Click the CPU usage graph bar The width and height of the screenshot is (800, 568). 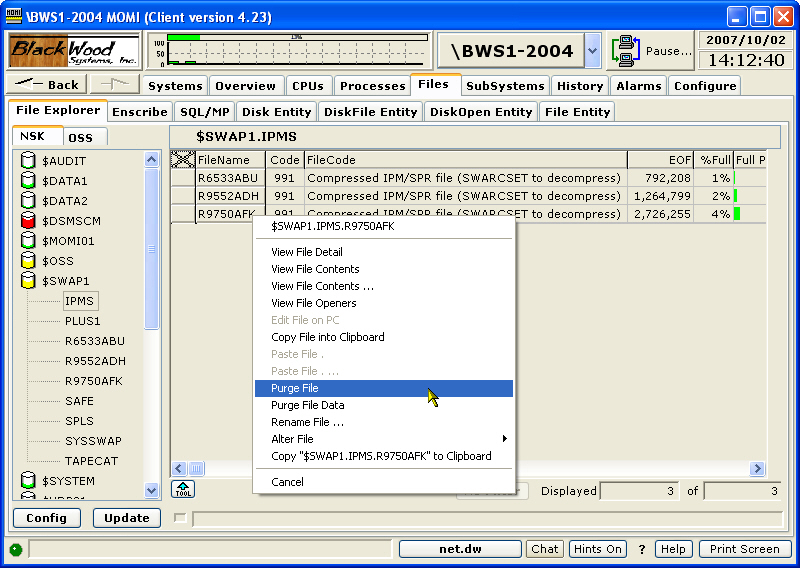coord(297,37)
